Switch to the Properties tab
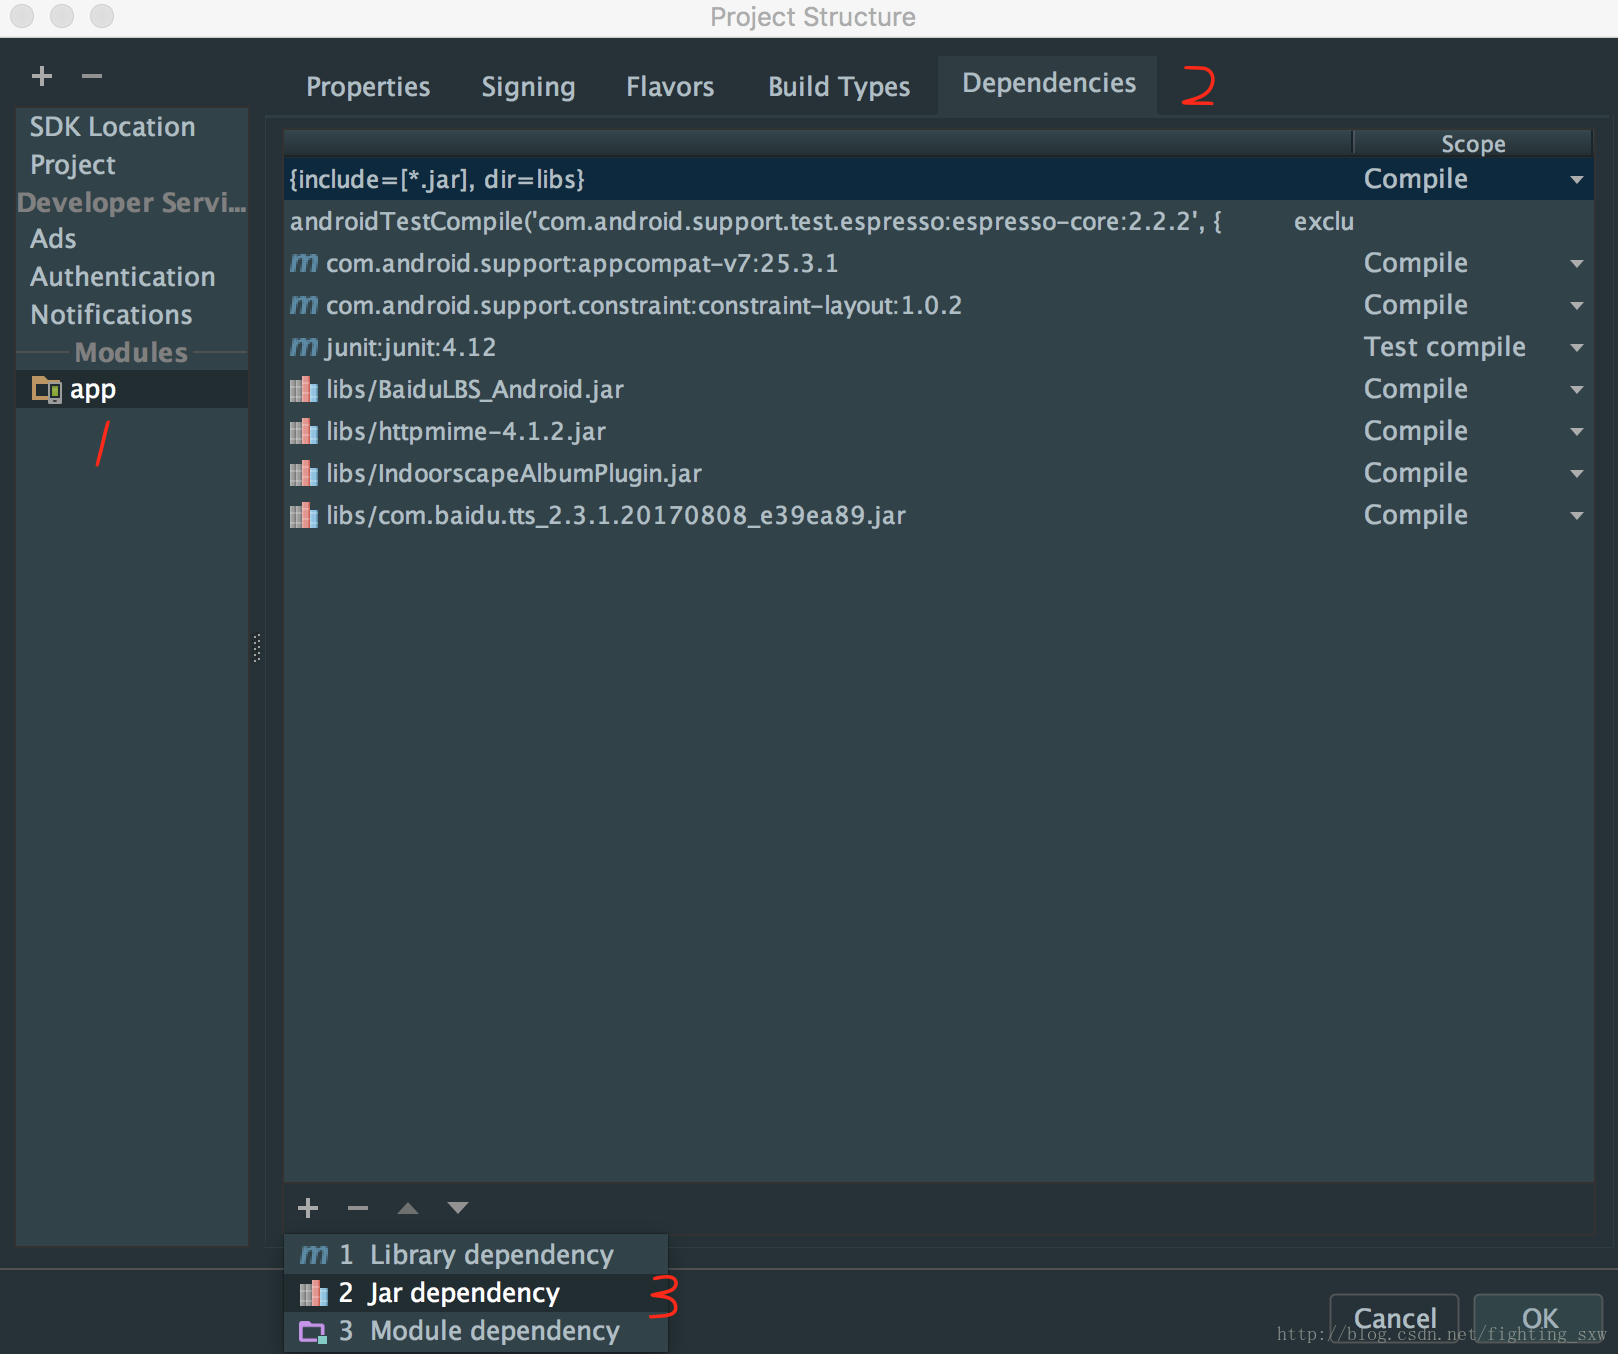1618x1354 pixels. 368,87
